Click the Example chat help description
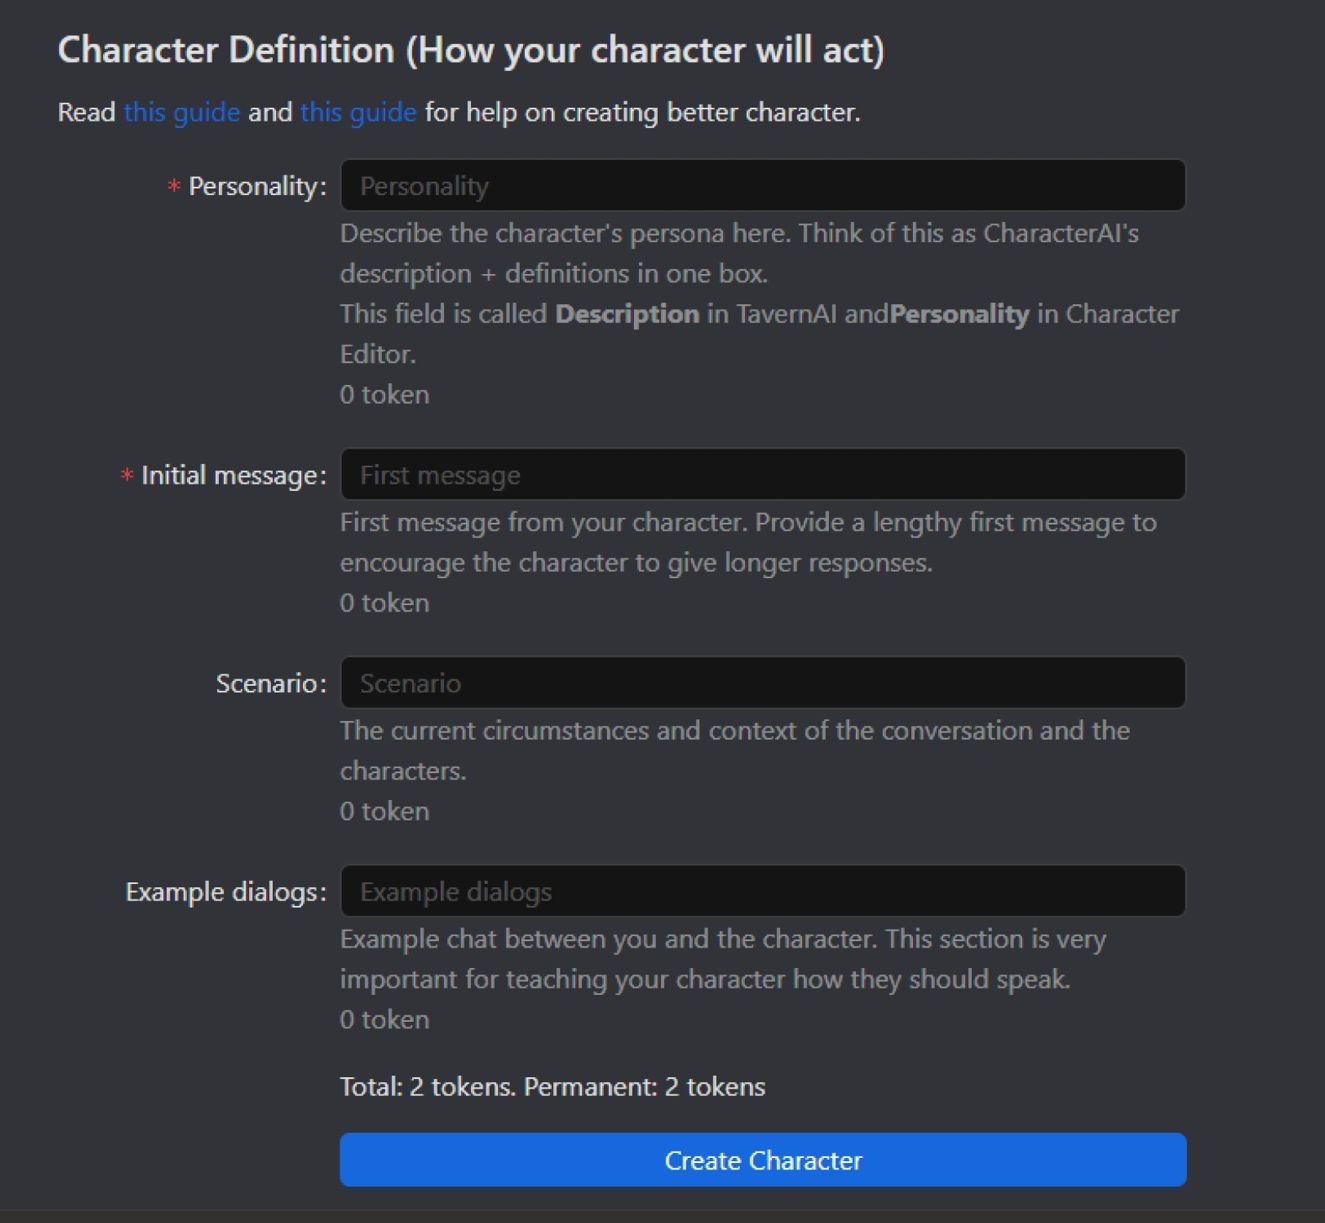 click(722, 958)
